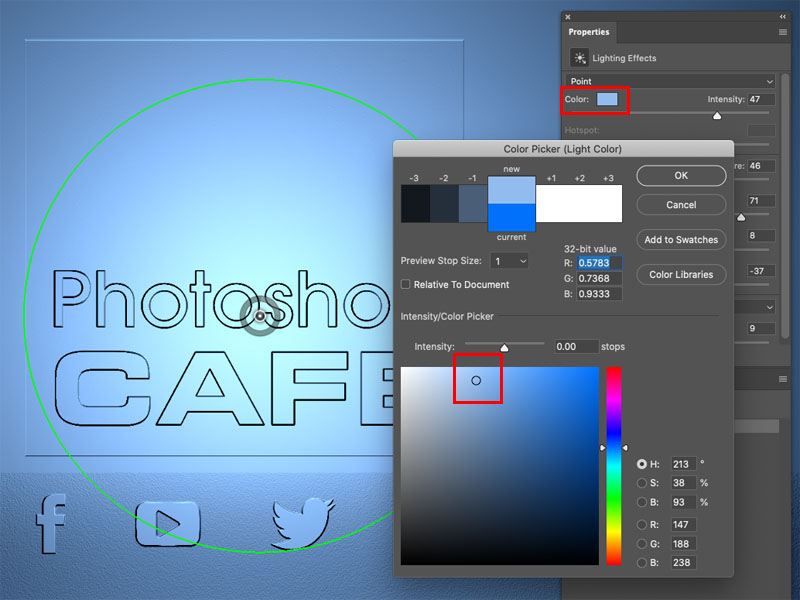800x600 pixels.
Task: Switch to the Properties tab
Action: [589, 32]
